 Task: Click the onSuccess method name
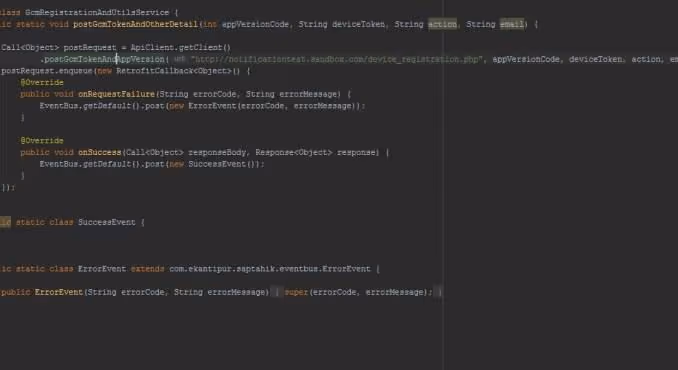(x=99, y=153)
